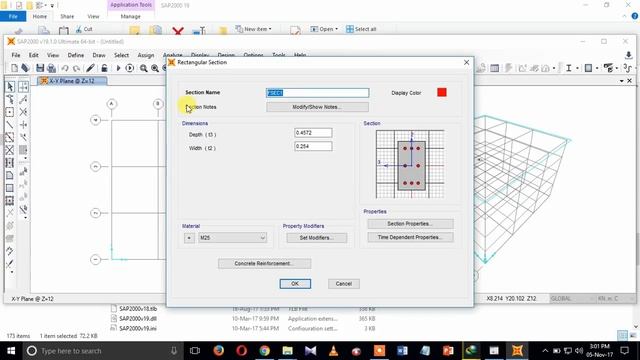This screenshot has height=360, width=640.
Task: Click the Type here to search box
Action: pyautogui.click(x=102, y=351)
